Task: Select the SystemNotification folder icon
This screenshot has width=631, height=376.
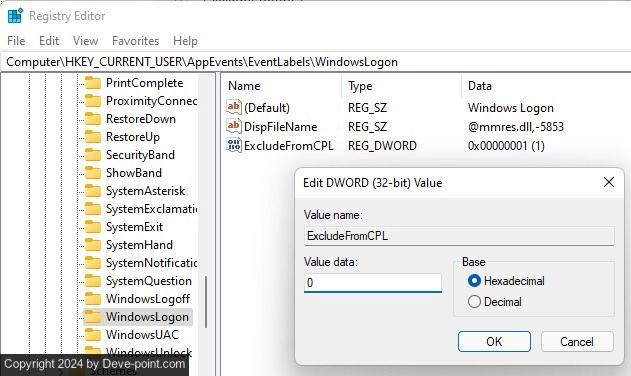Action: click(x=93, y=263)
